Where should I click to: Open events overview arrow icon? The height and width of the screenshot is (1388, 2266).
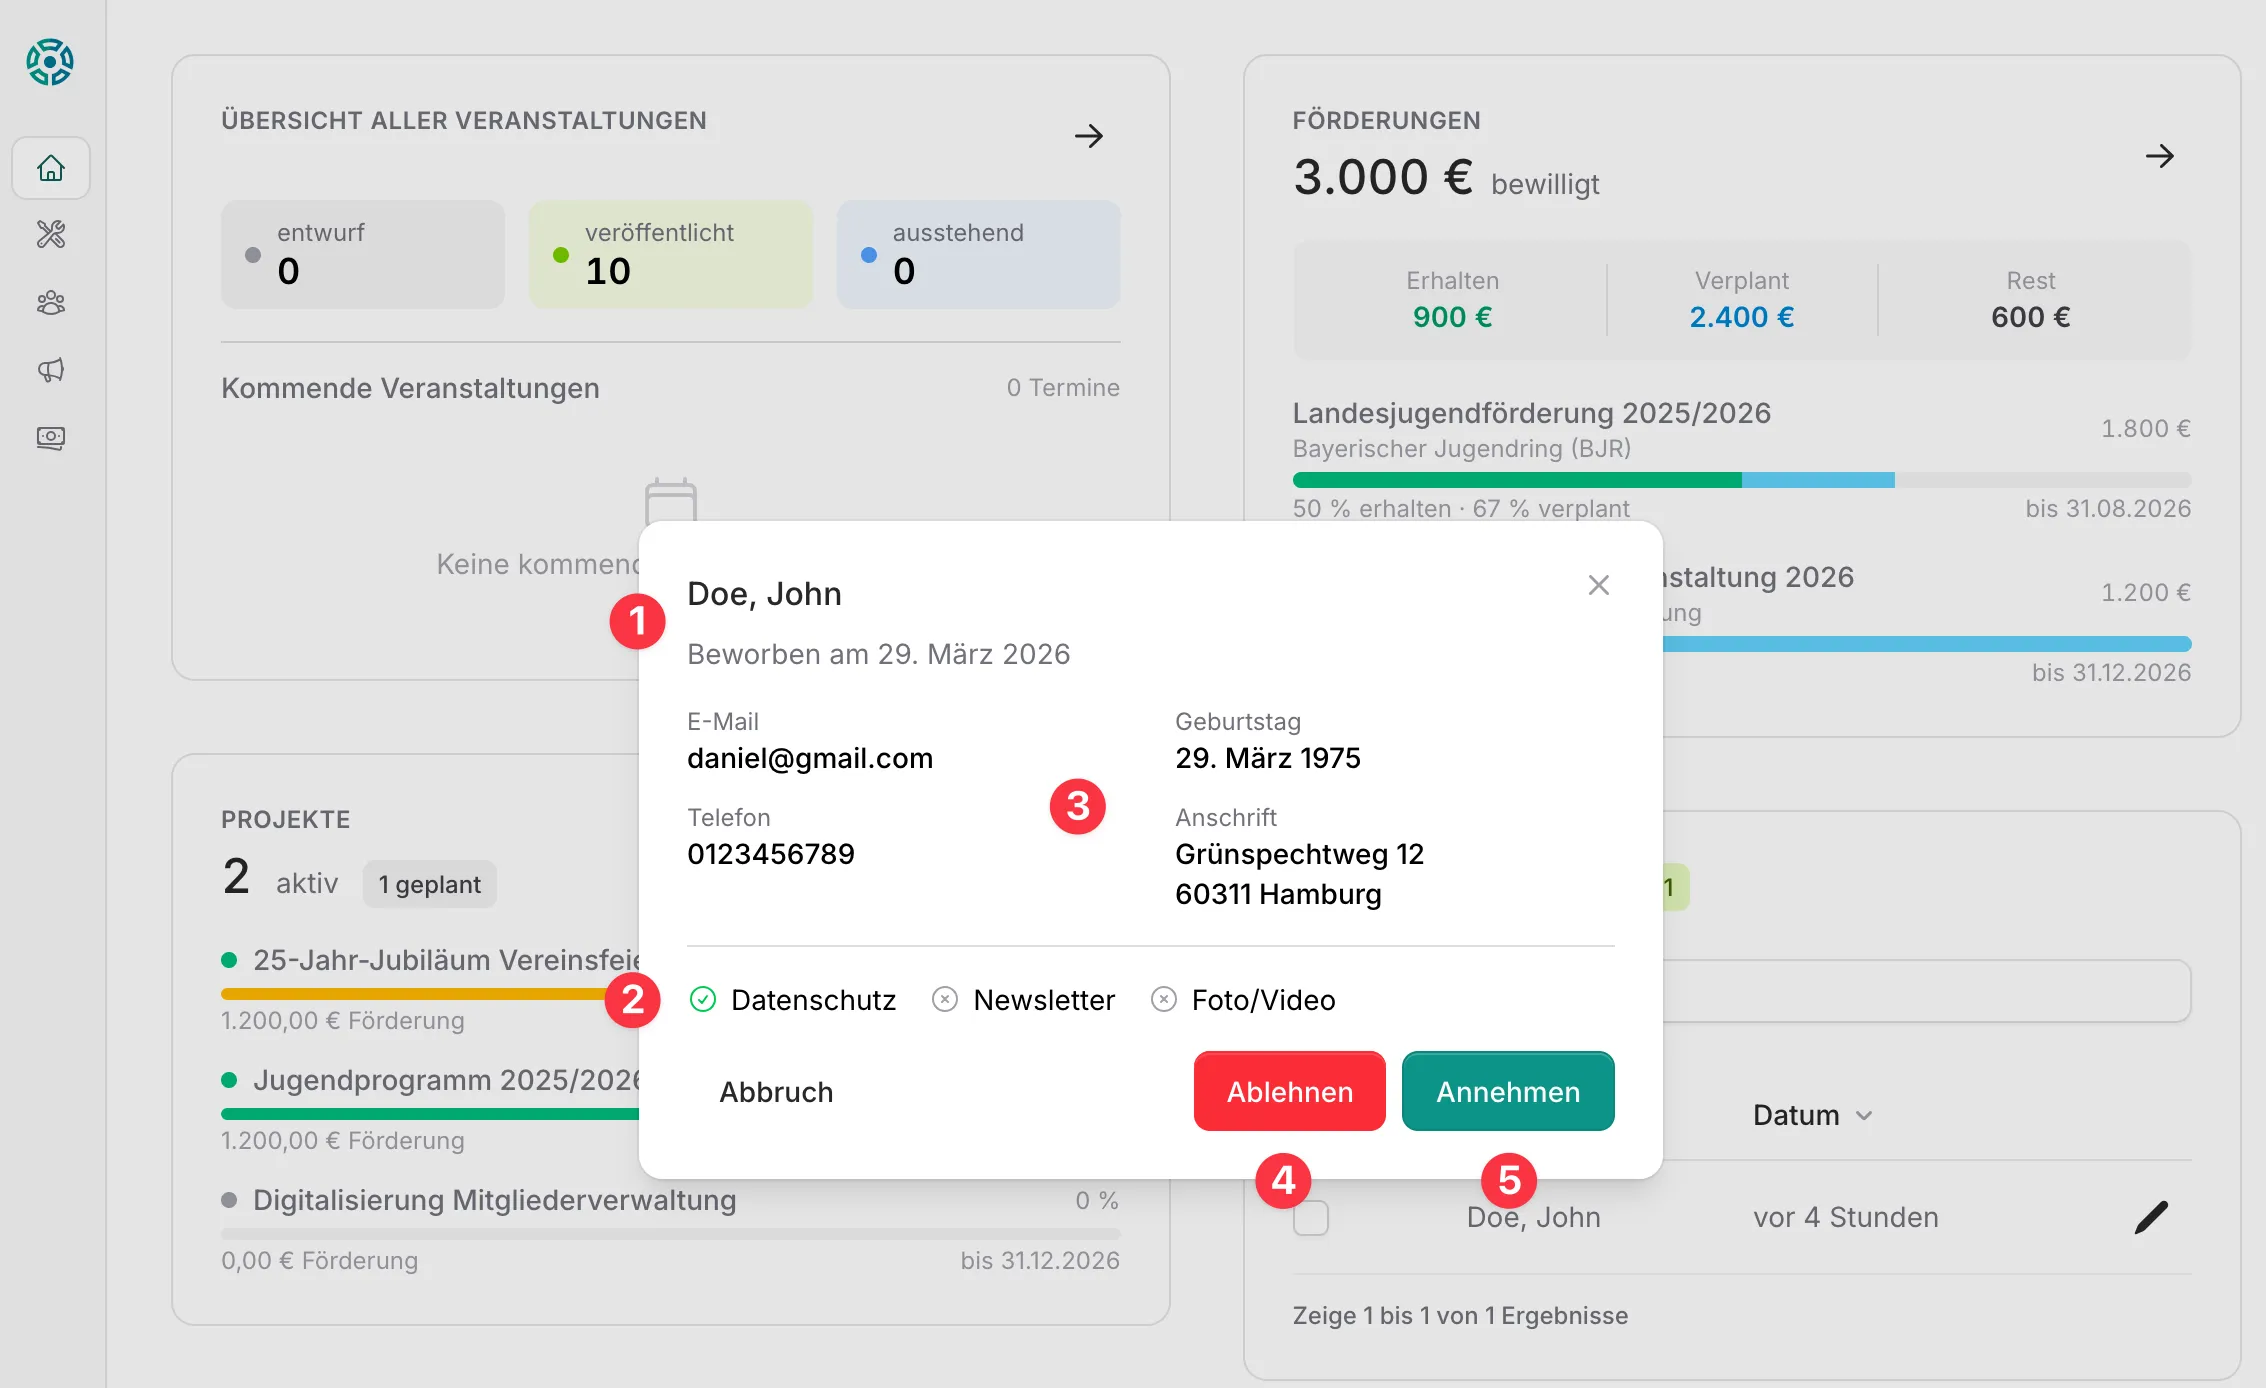pos(1089,136)
